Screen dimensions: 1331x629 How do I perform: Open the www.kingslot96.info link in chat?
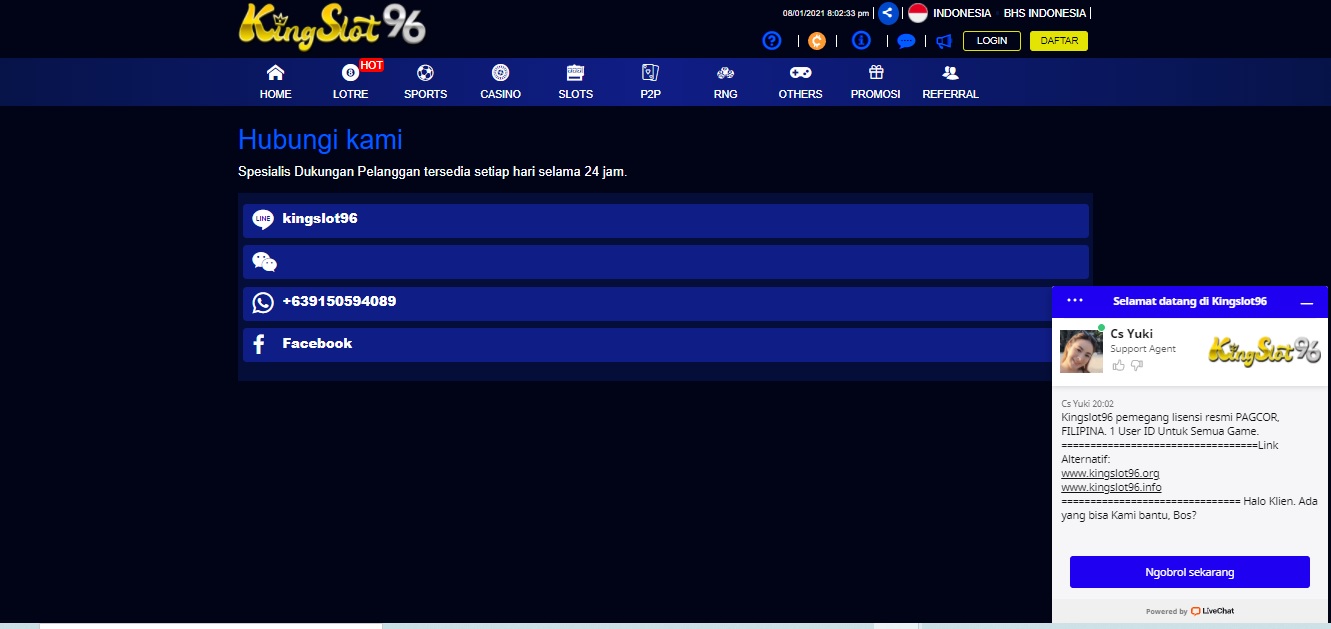coord(1111,487)
